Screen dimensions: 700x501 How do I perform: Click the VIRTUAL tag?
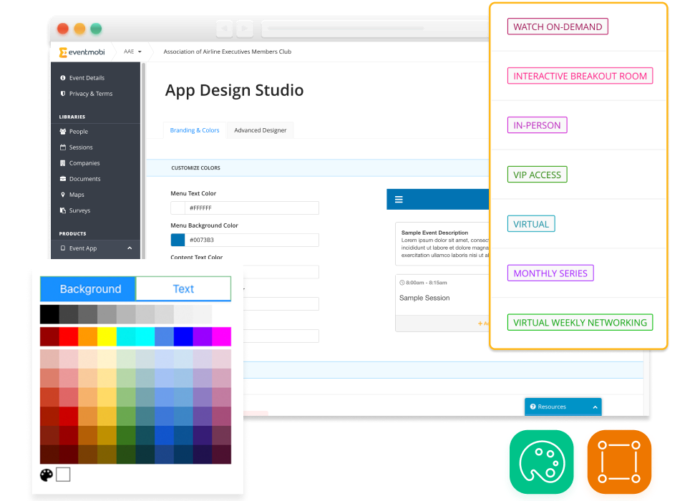[x=531, y=224]
